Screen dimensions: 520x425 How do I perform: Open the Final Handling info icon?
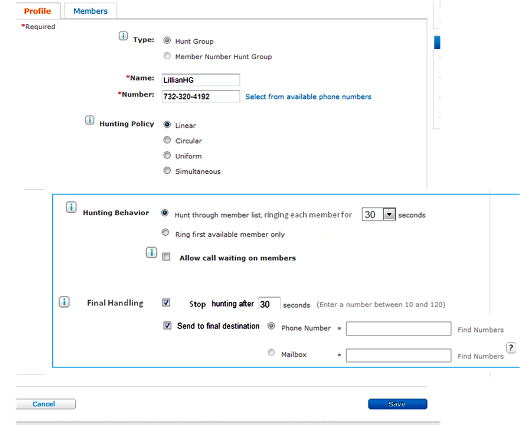(64, 302)
